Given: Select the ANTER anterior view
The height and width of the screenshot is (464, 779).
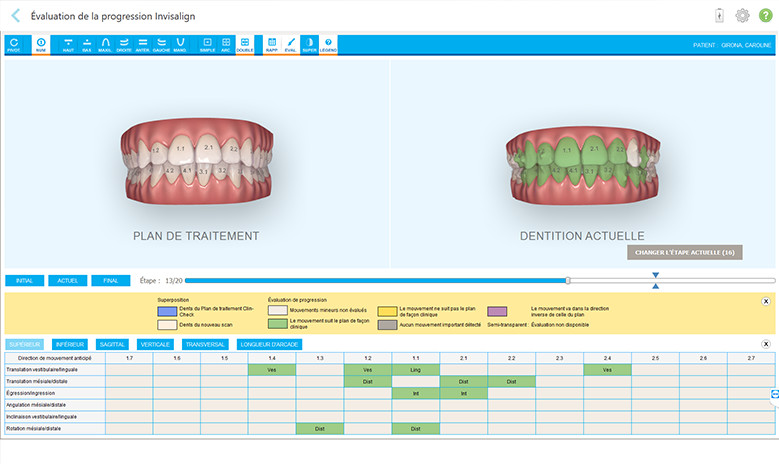Looking at the screenshot, I should point(143,45).
